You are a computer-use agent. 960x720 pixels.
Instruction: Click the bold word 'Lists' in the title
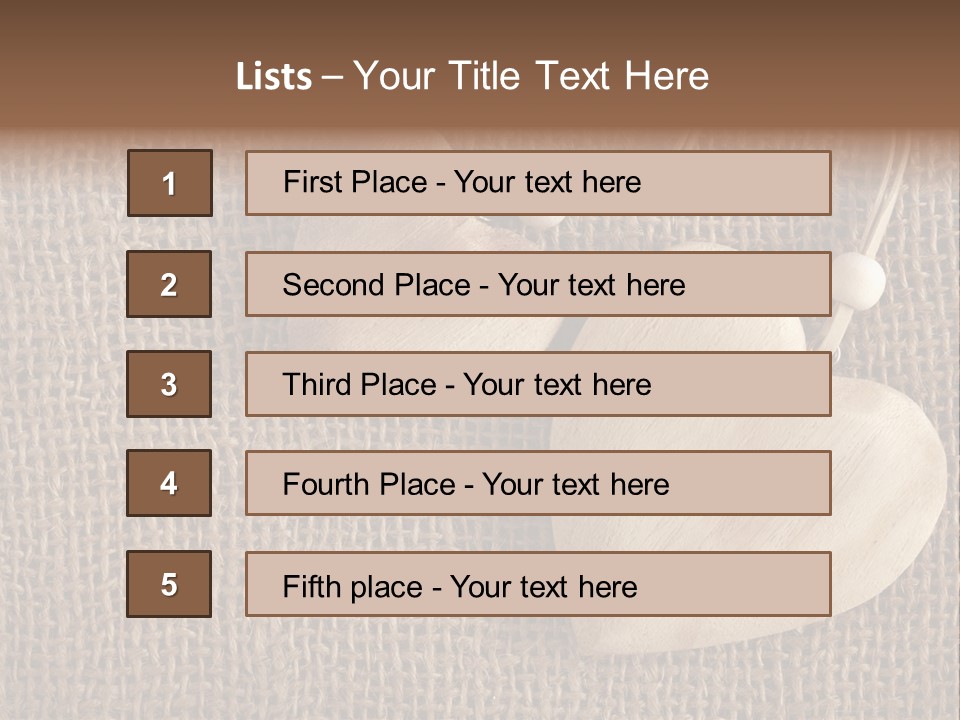pos(273,77)
